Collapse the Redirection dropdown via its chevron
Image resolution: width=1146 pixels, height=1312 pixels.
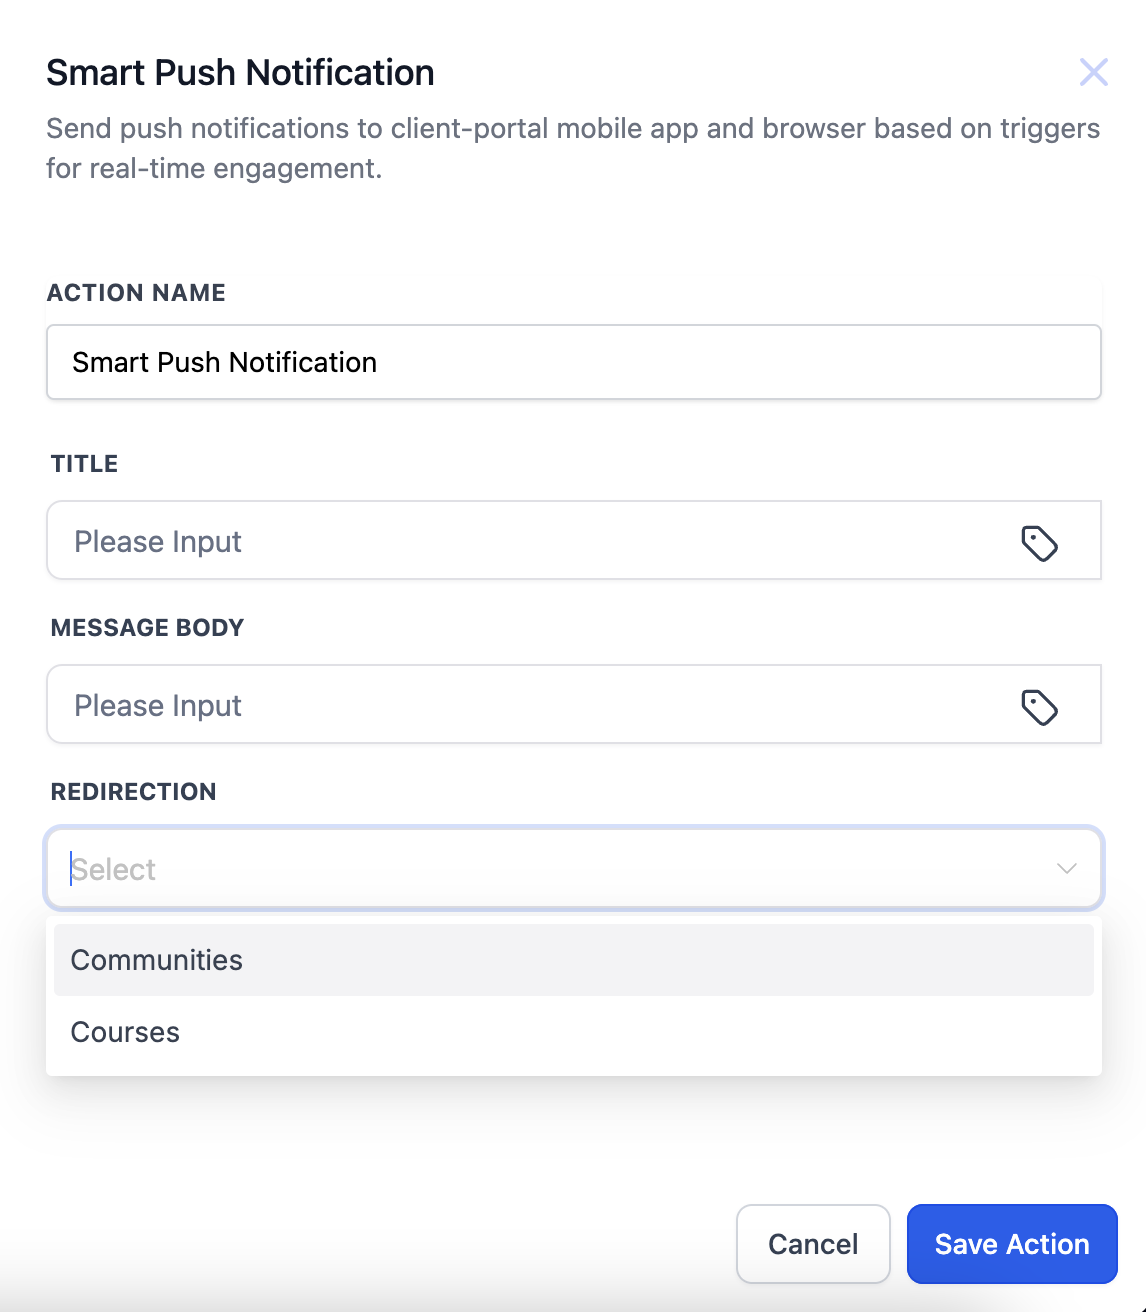1066,868
